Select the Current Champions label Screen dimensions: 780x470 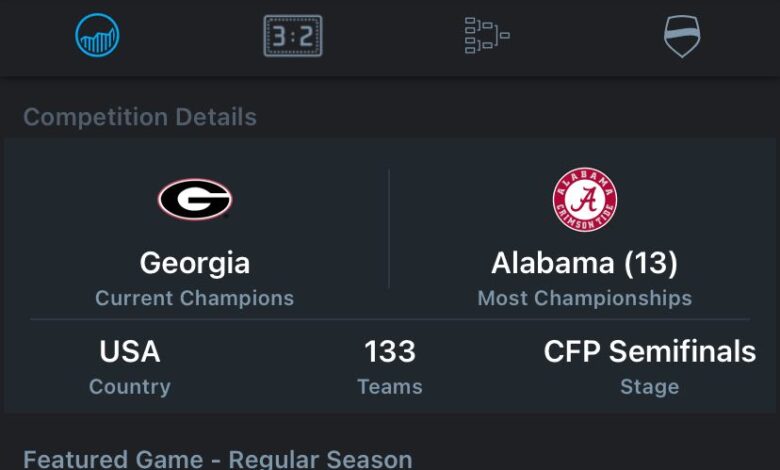click(x=195, y=298)
